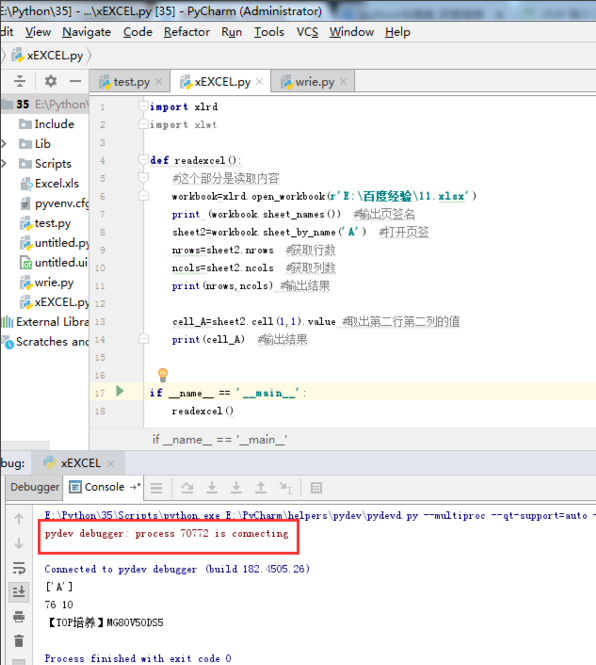
Task: Open project panel settings gear
Action: (51, 81)
